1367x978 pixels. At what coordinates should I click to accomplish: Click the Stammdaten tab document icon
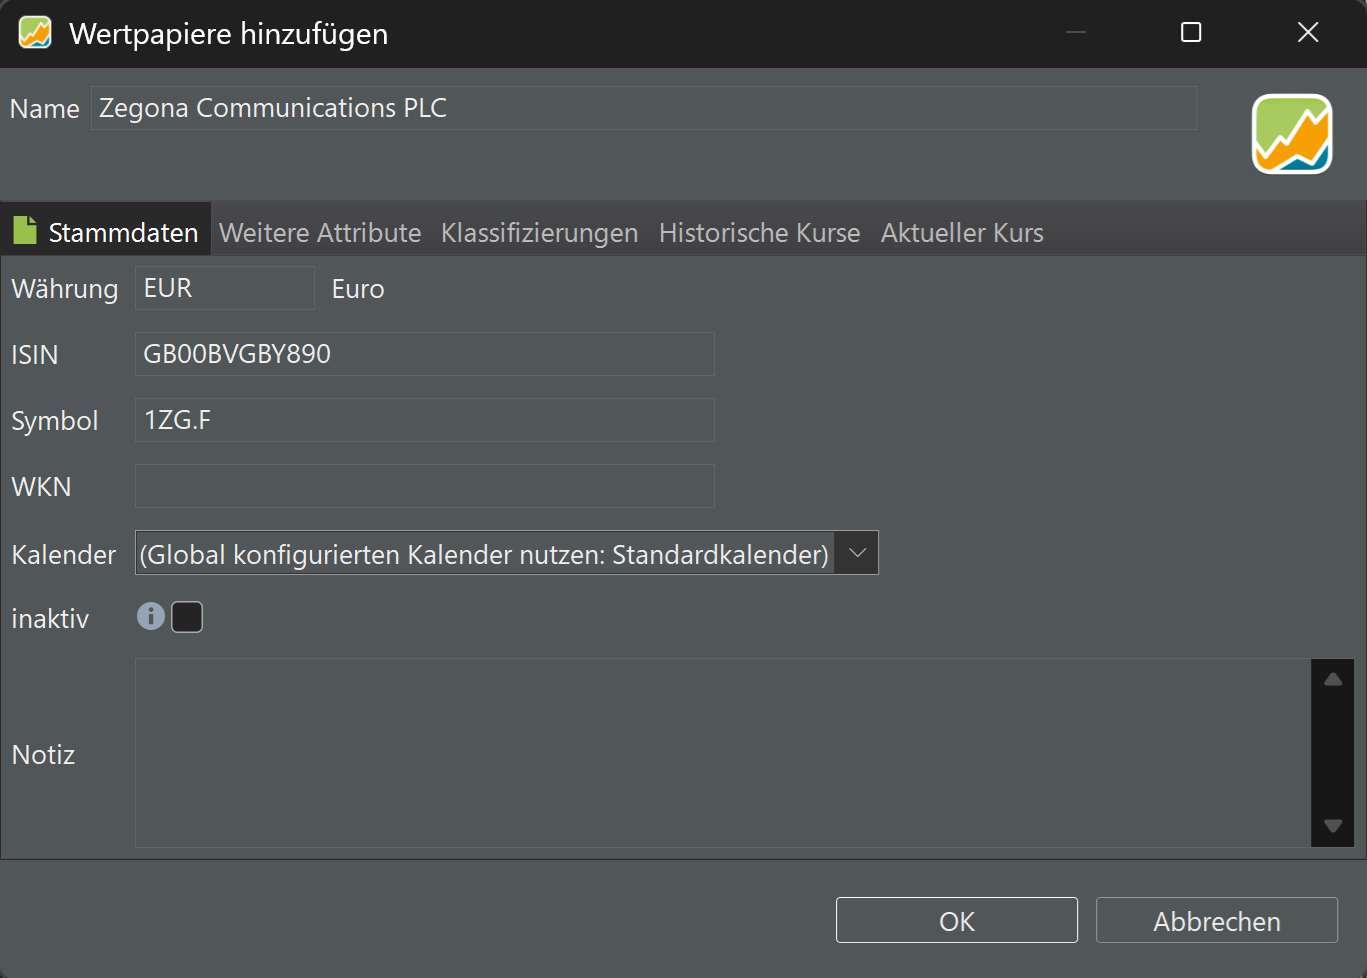[x=25, y=231]
